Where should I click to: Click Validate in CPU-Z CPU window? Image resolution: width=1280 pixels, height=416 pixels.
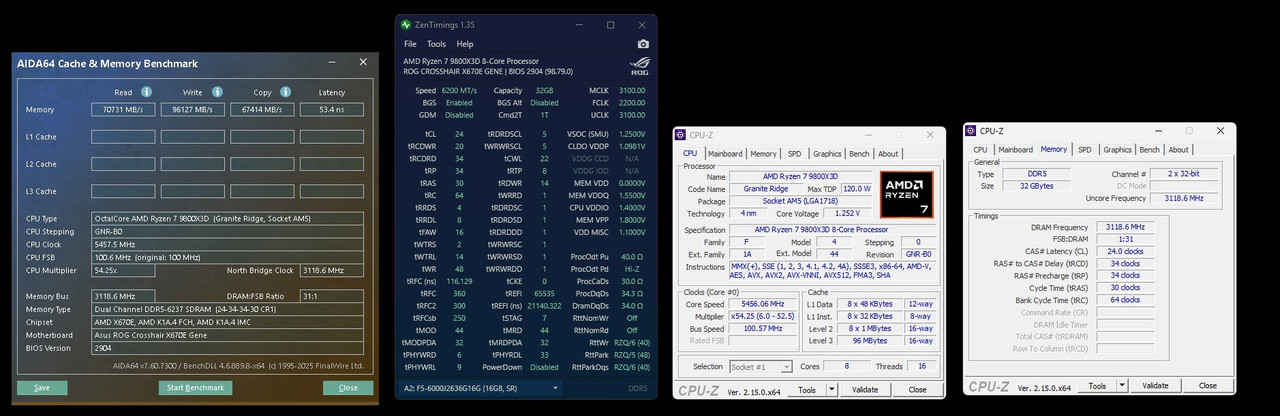(x=865, y=390)
